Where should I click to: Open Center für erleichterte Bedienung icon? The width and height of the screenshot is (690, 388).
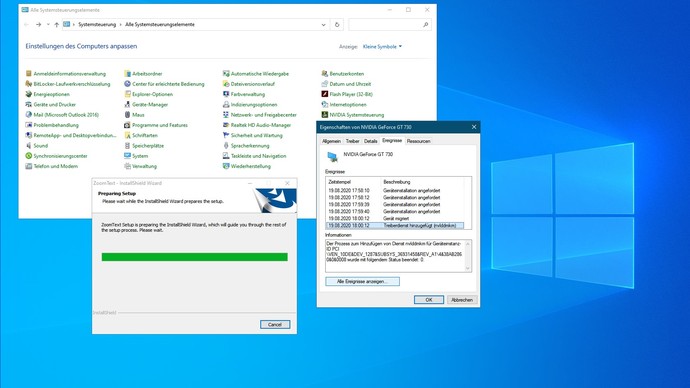[x=127, y=84]
